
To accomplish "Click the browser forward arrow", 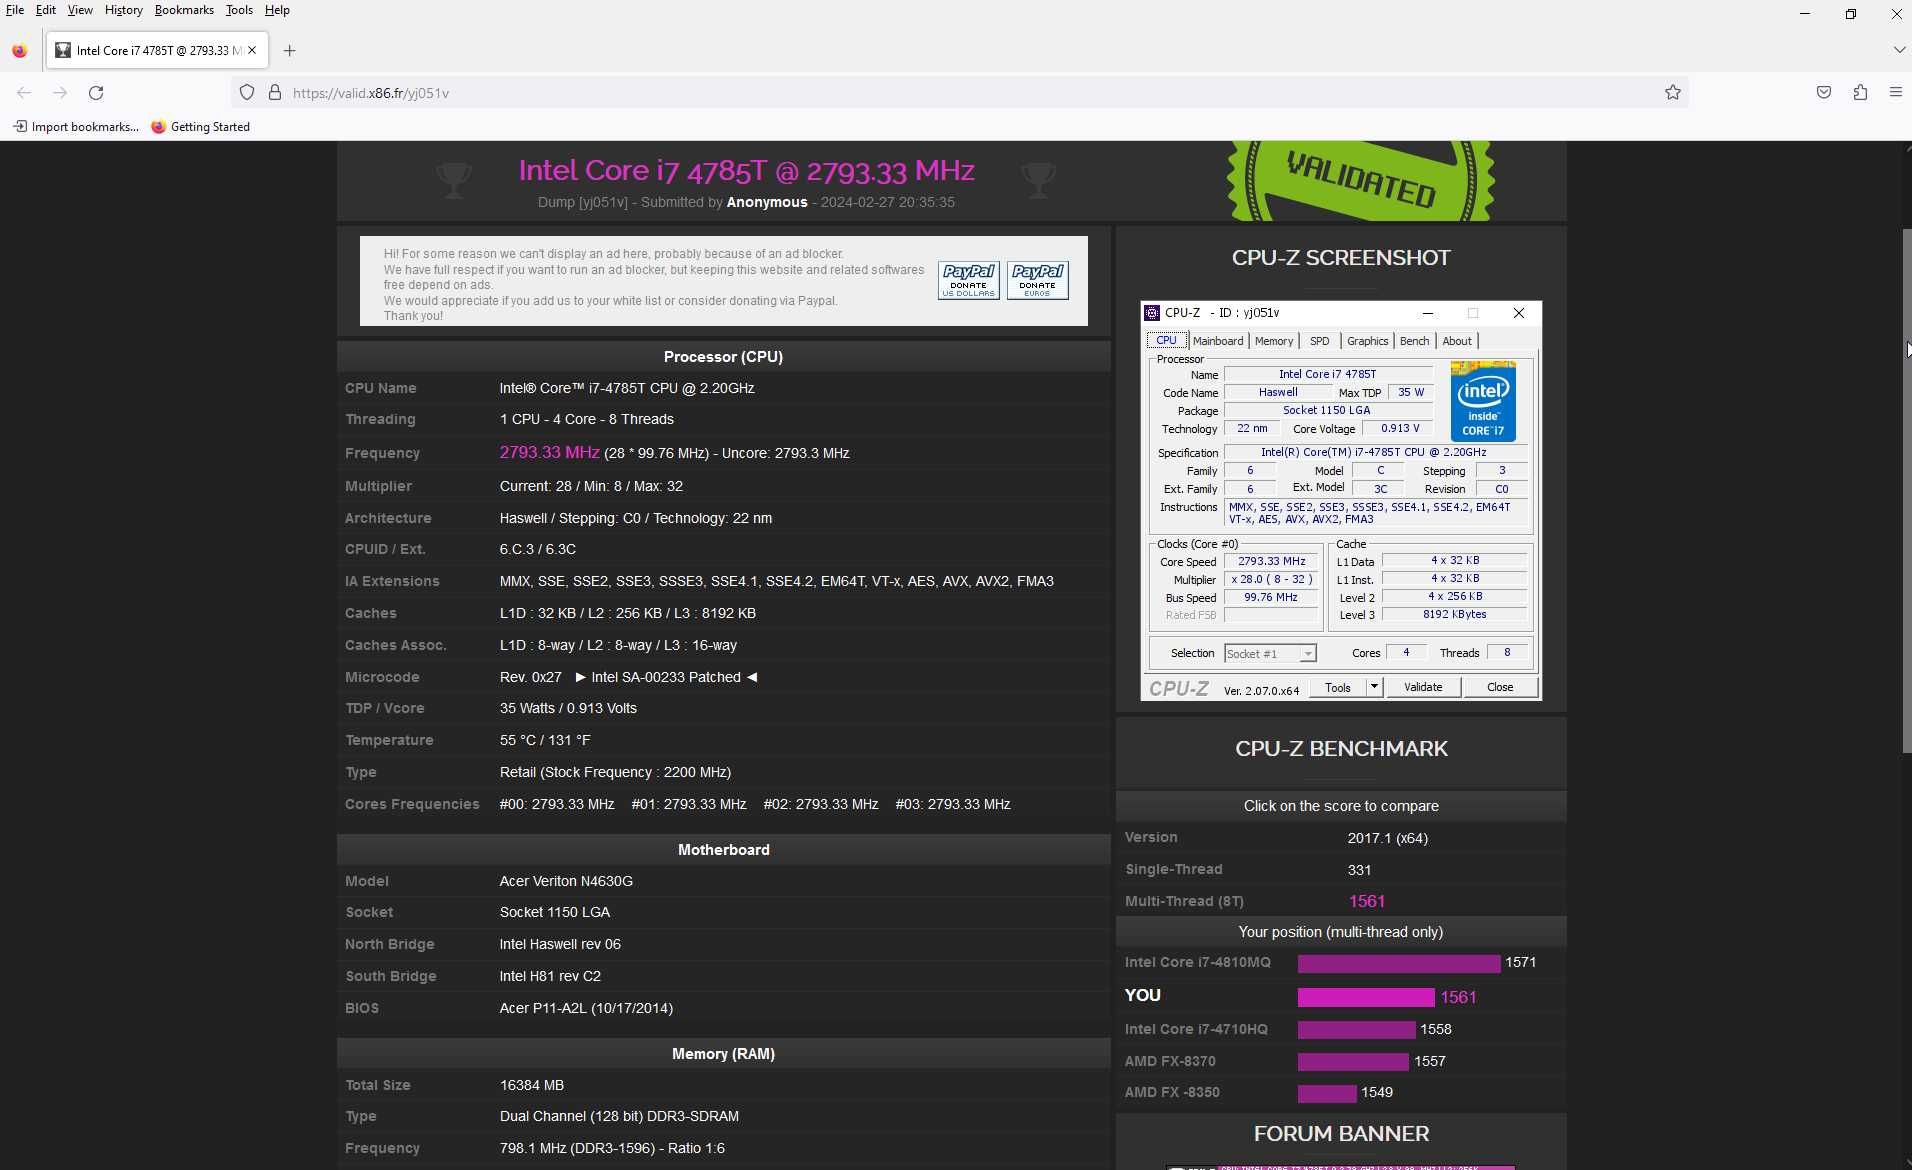I will (x=60, y=93).
